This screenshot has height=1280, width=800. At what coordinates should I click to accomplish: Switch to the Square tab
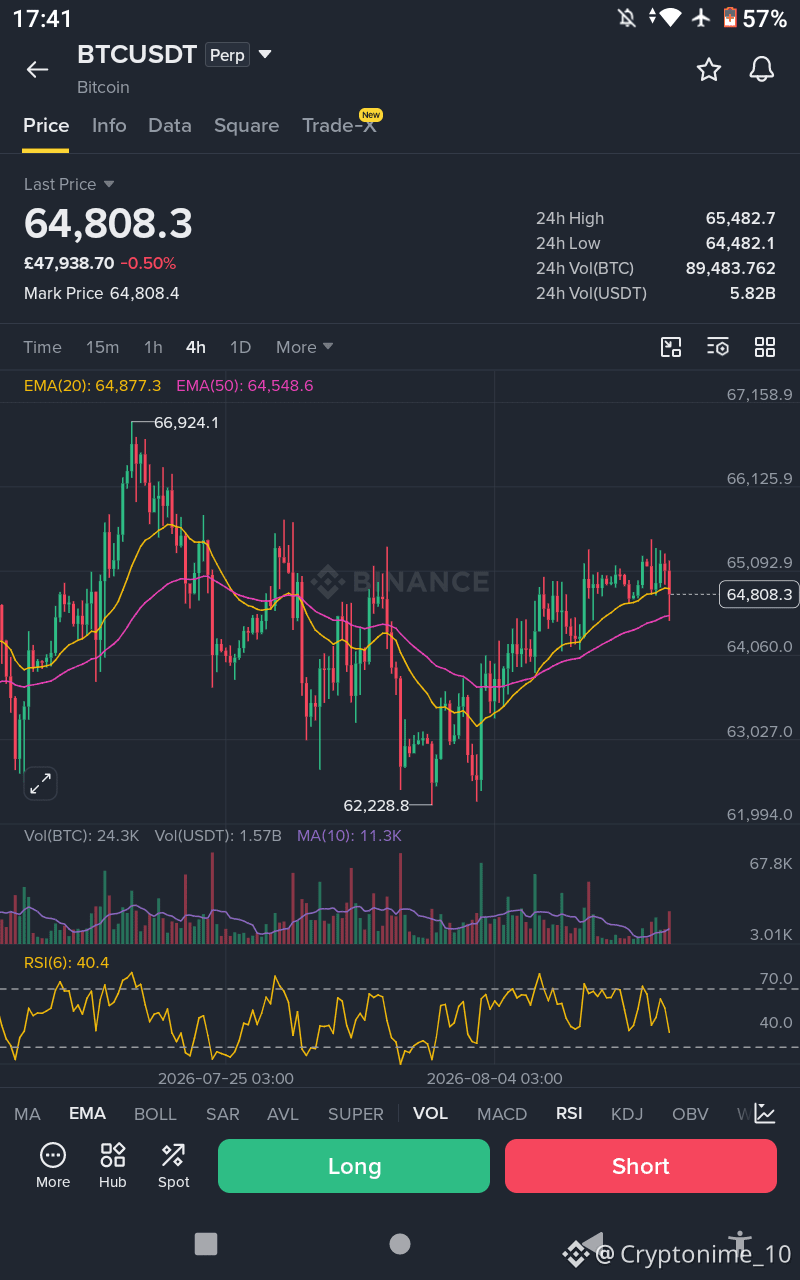click(x=246, y=126)
